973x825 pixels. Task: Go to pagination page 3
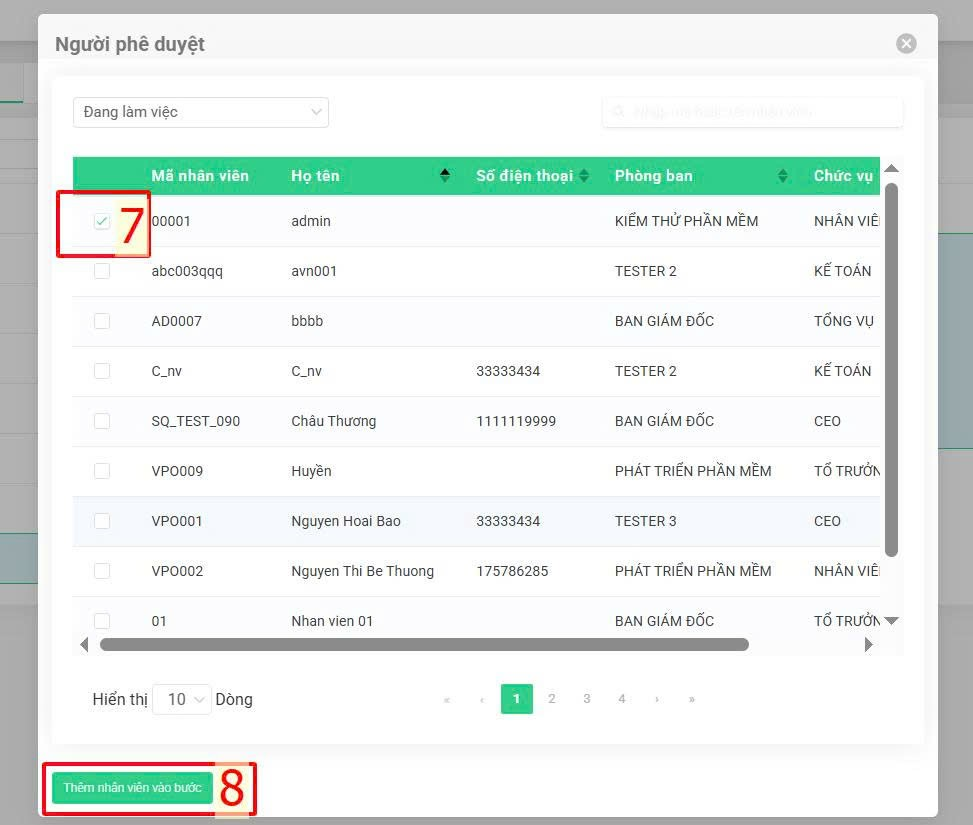[x=586, y=699]
